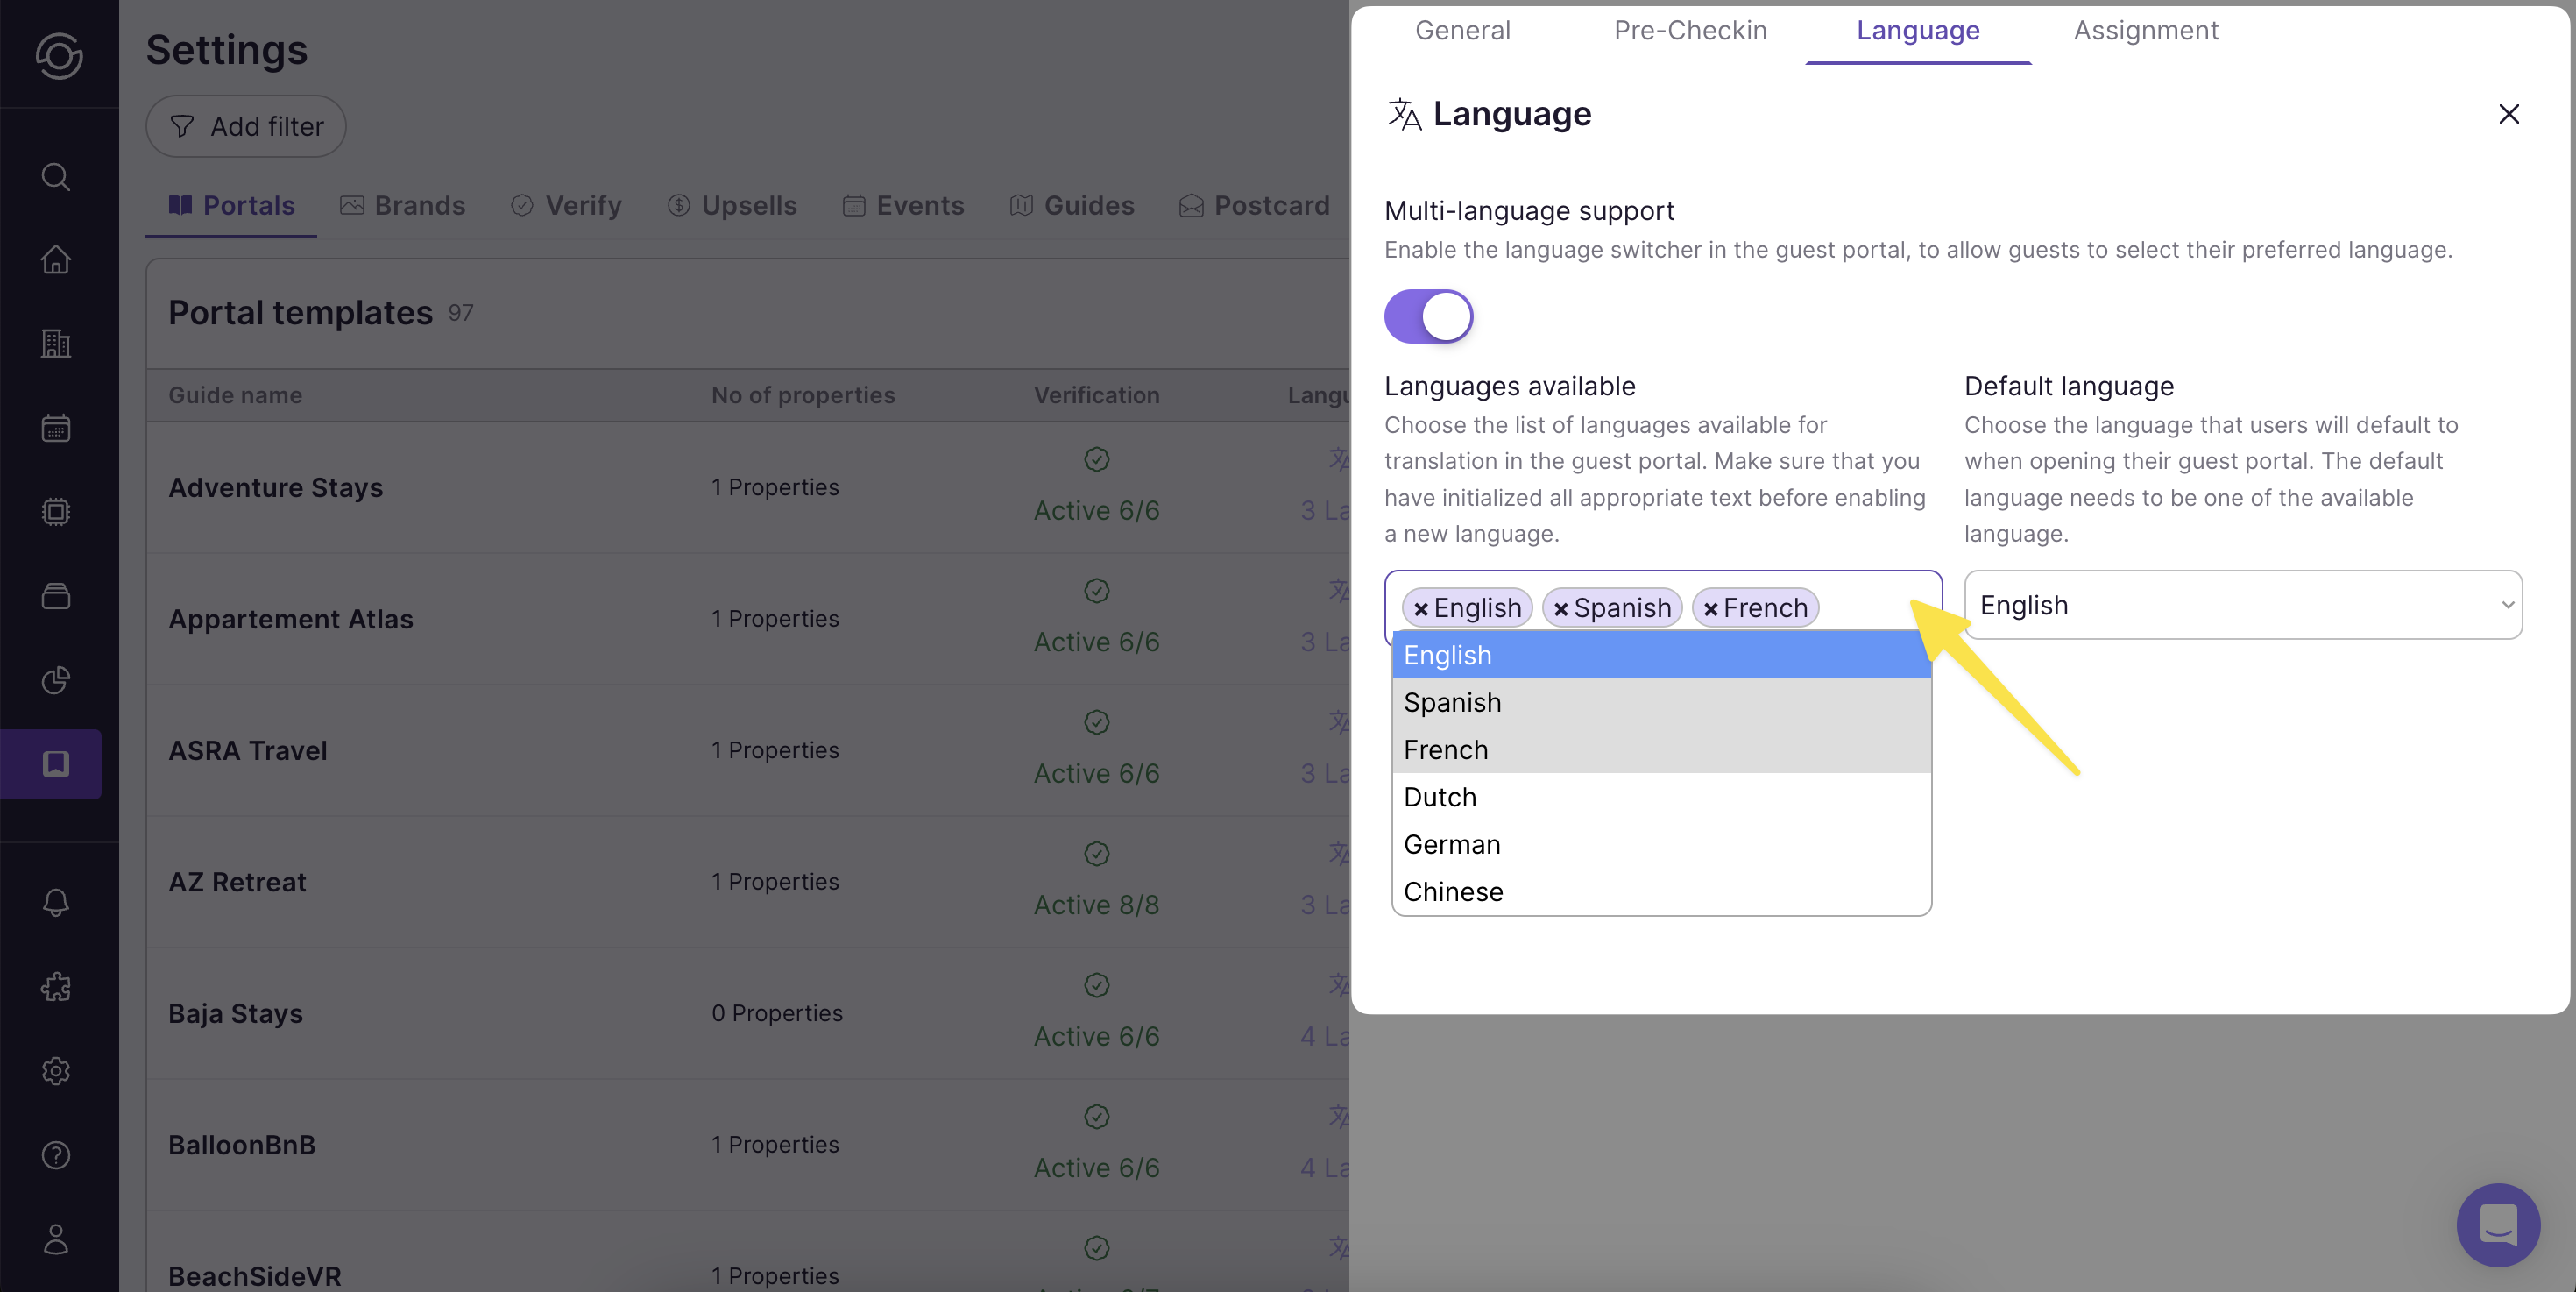Close the Language panel
The width and height of the screenshot is (2576, 1292).
pos(2508,114)
